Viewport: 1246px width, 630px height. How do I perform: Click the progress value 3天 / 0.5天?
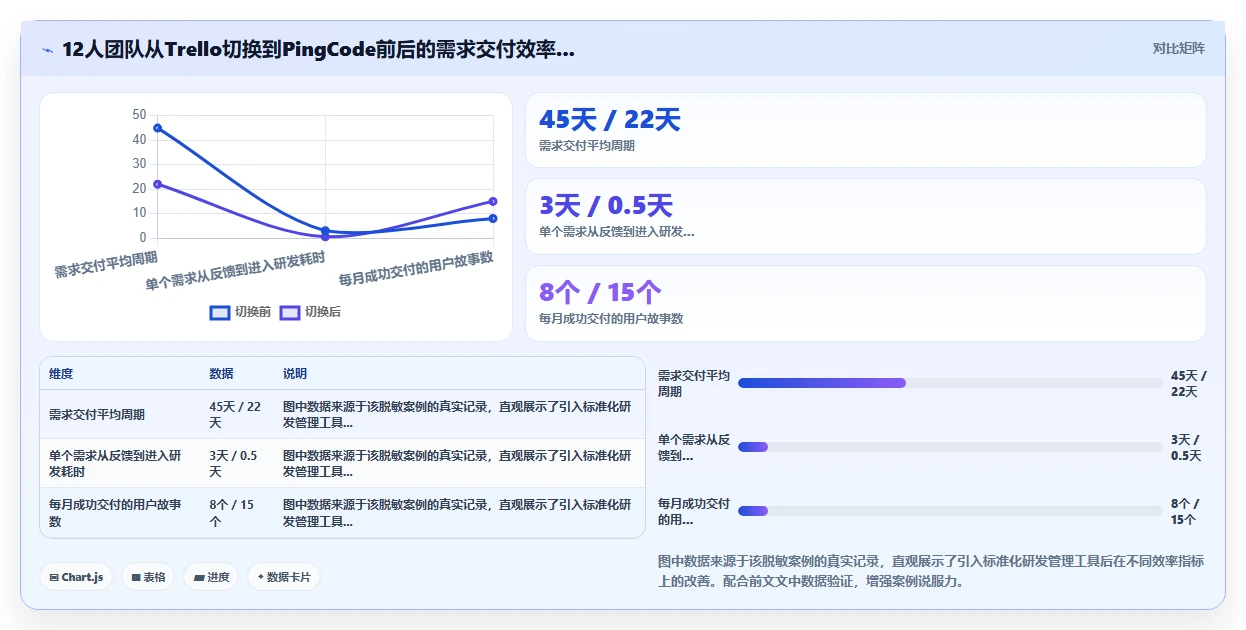click(x=1185, y=447)
